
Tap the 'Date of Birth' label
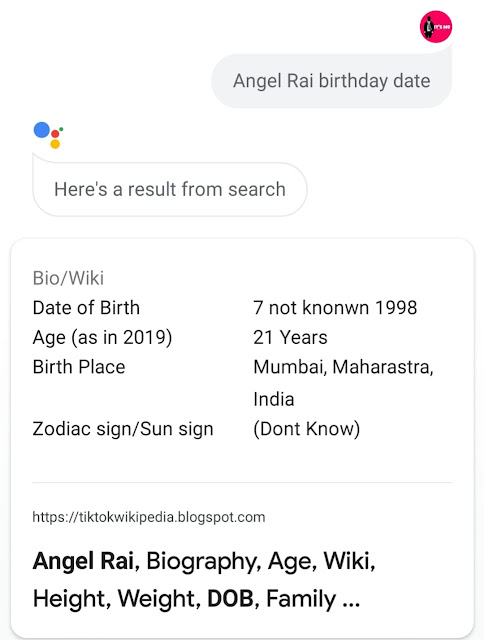86,308
